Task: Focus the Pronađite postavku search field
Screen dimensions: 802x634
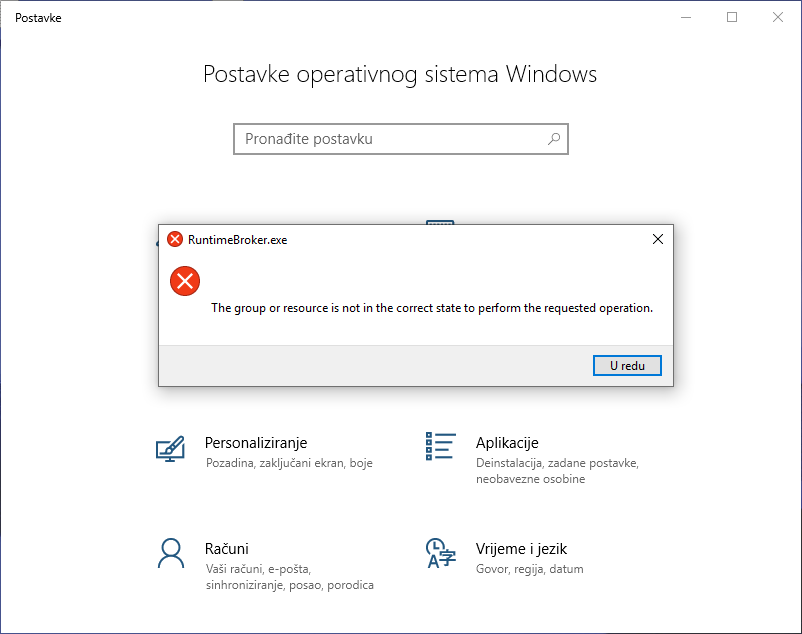Action: (390, 139)
